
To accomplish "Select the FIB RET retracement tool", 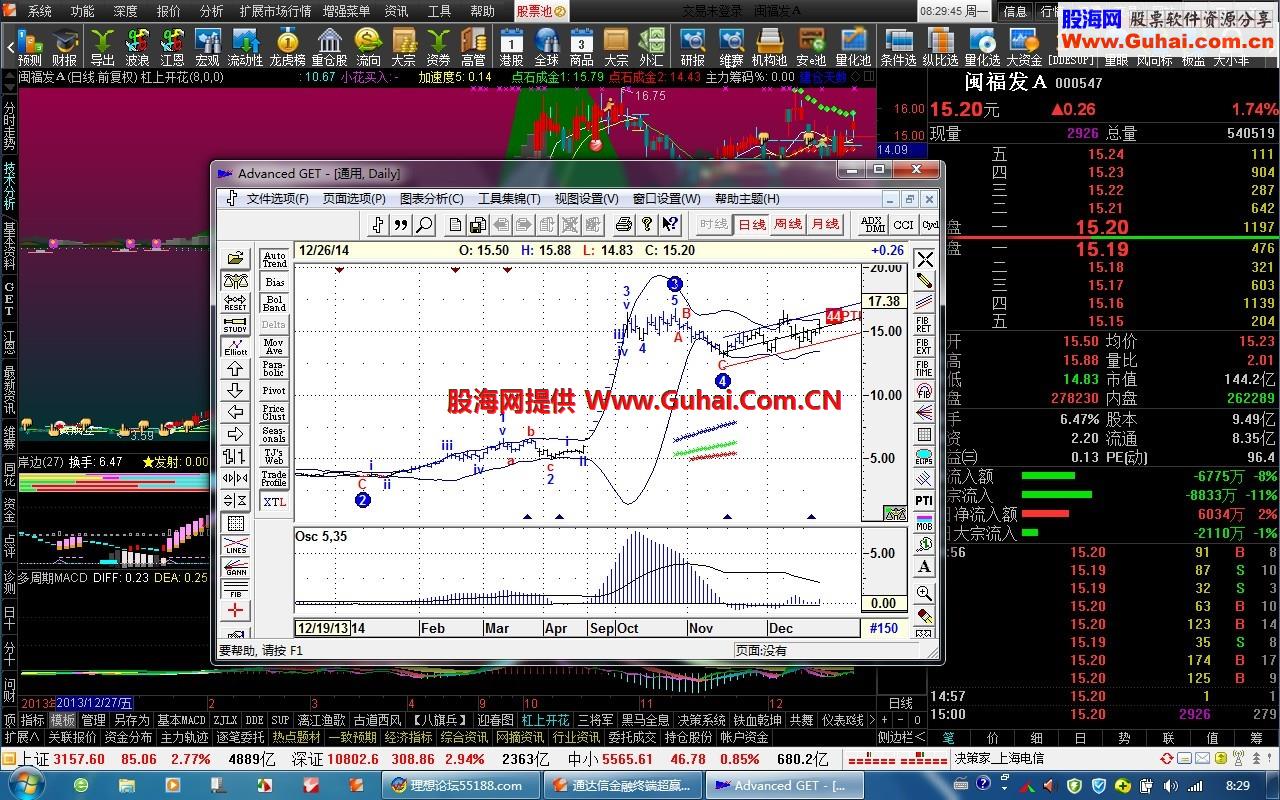I will pyautogui.click(x=924, y=325).
